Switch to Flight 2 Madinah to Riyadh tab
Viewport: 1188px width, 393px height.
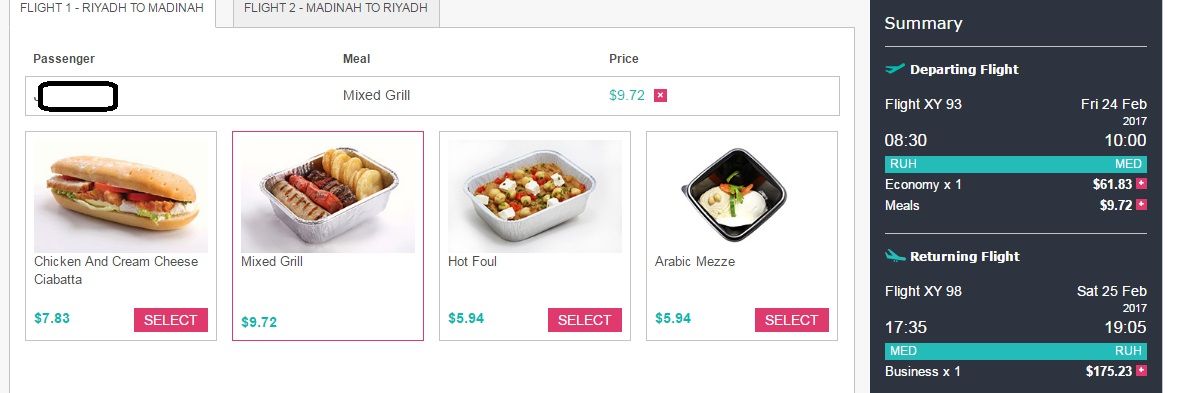336,11
